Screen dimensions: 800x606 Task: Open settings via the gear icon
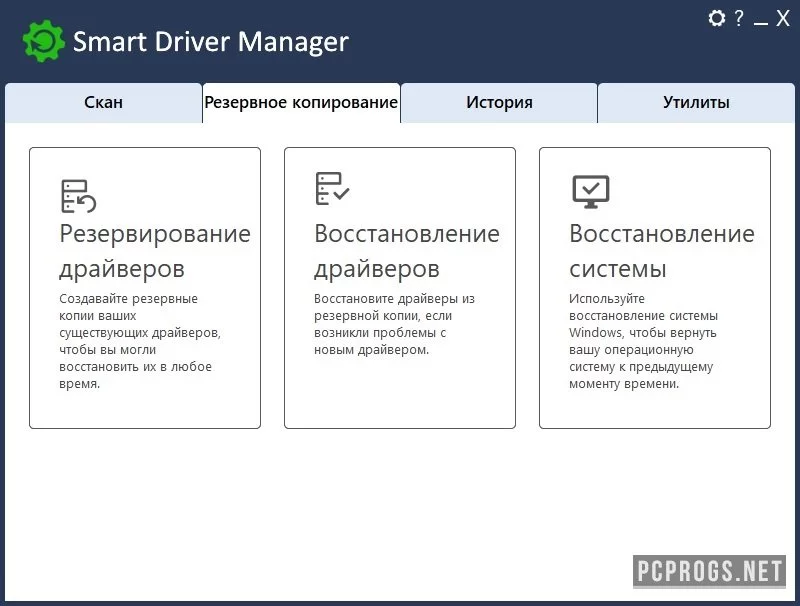[717, 18]
